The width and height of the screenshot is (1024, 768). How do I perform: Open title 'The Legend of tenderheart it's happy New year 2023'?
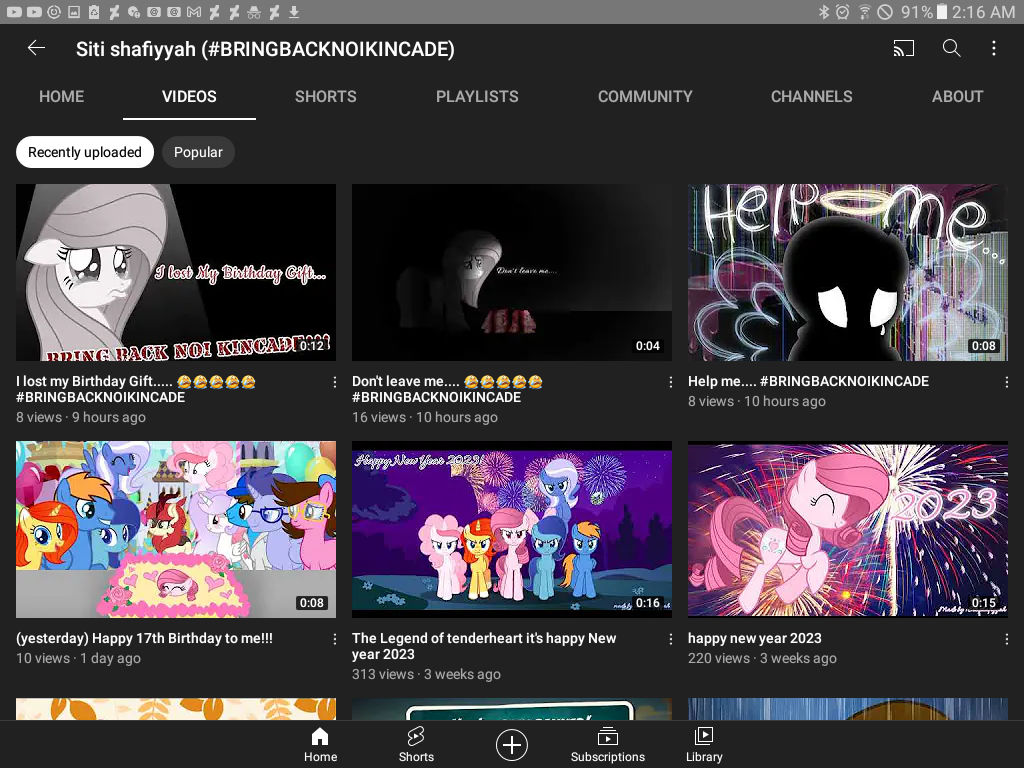(x=484, y=647)
